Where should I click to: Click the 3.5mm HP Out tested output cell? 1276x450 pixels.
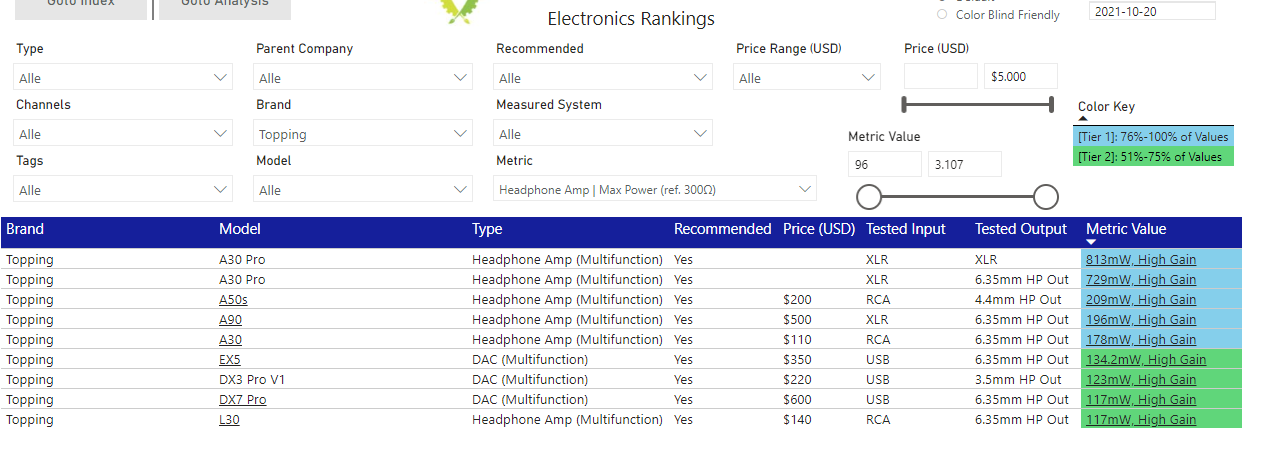1018,380
